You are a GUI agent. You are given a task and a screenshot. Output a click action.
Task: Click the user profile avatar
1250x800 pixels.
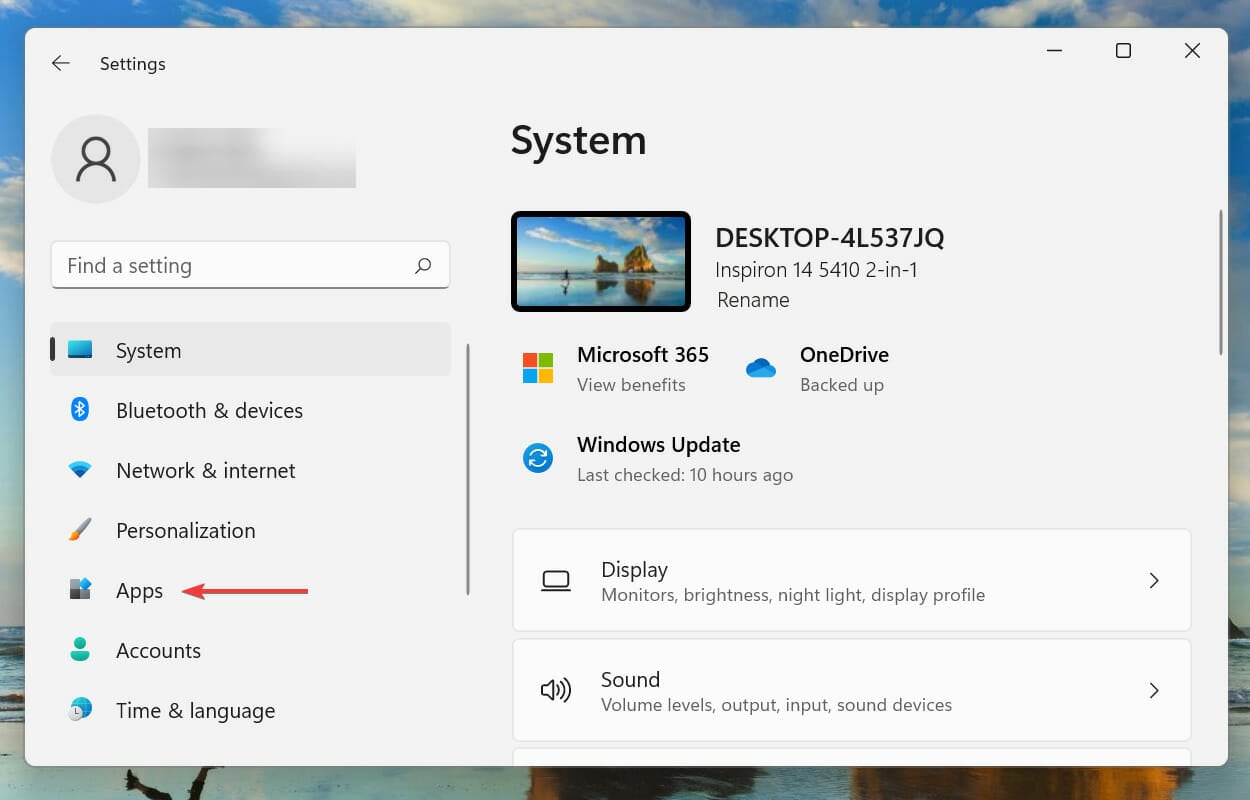point(96,159)
